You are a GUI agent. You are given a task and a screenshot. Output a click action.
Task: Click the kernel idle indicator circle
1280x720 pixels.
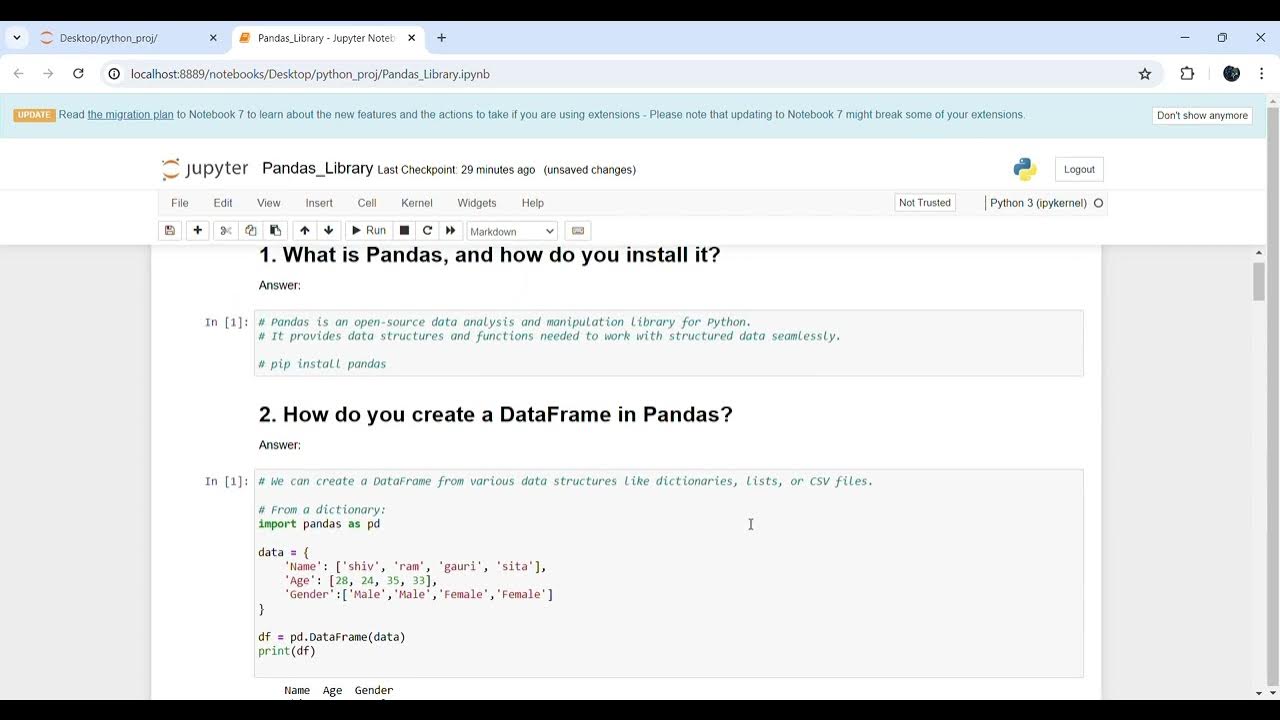(1098, 203)
